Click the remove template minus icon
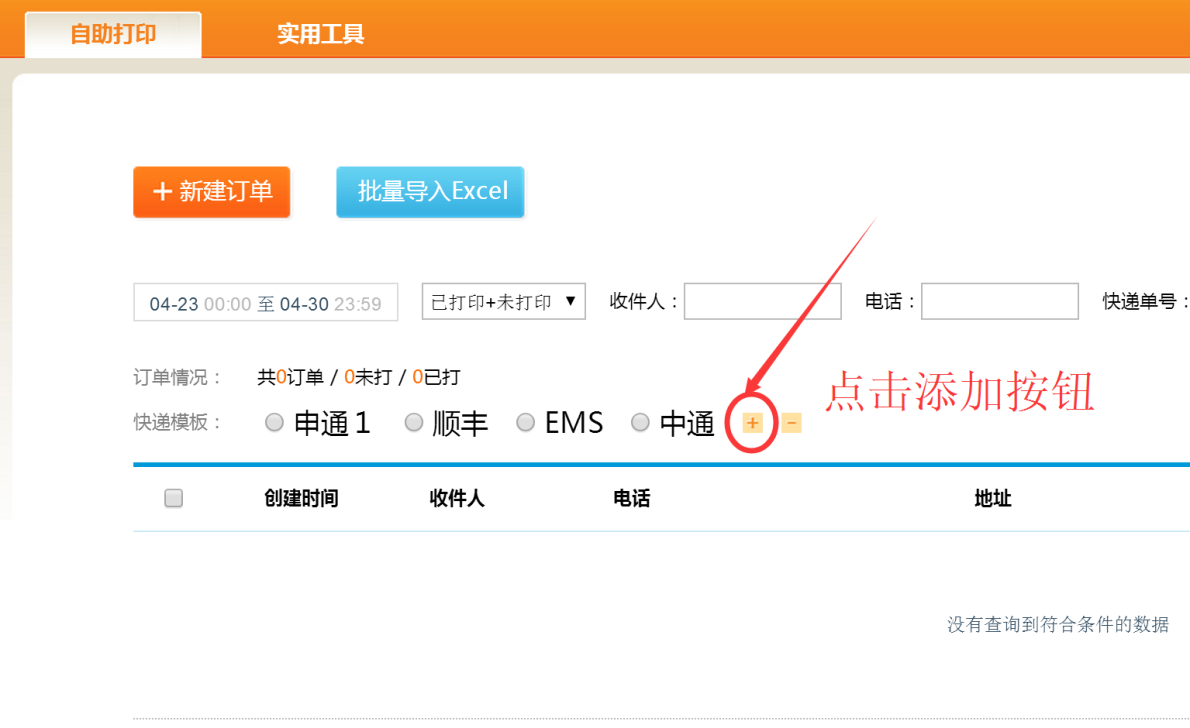The image size is (1190, 728). click(790, 422)
